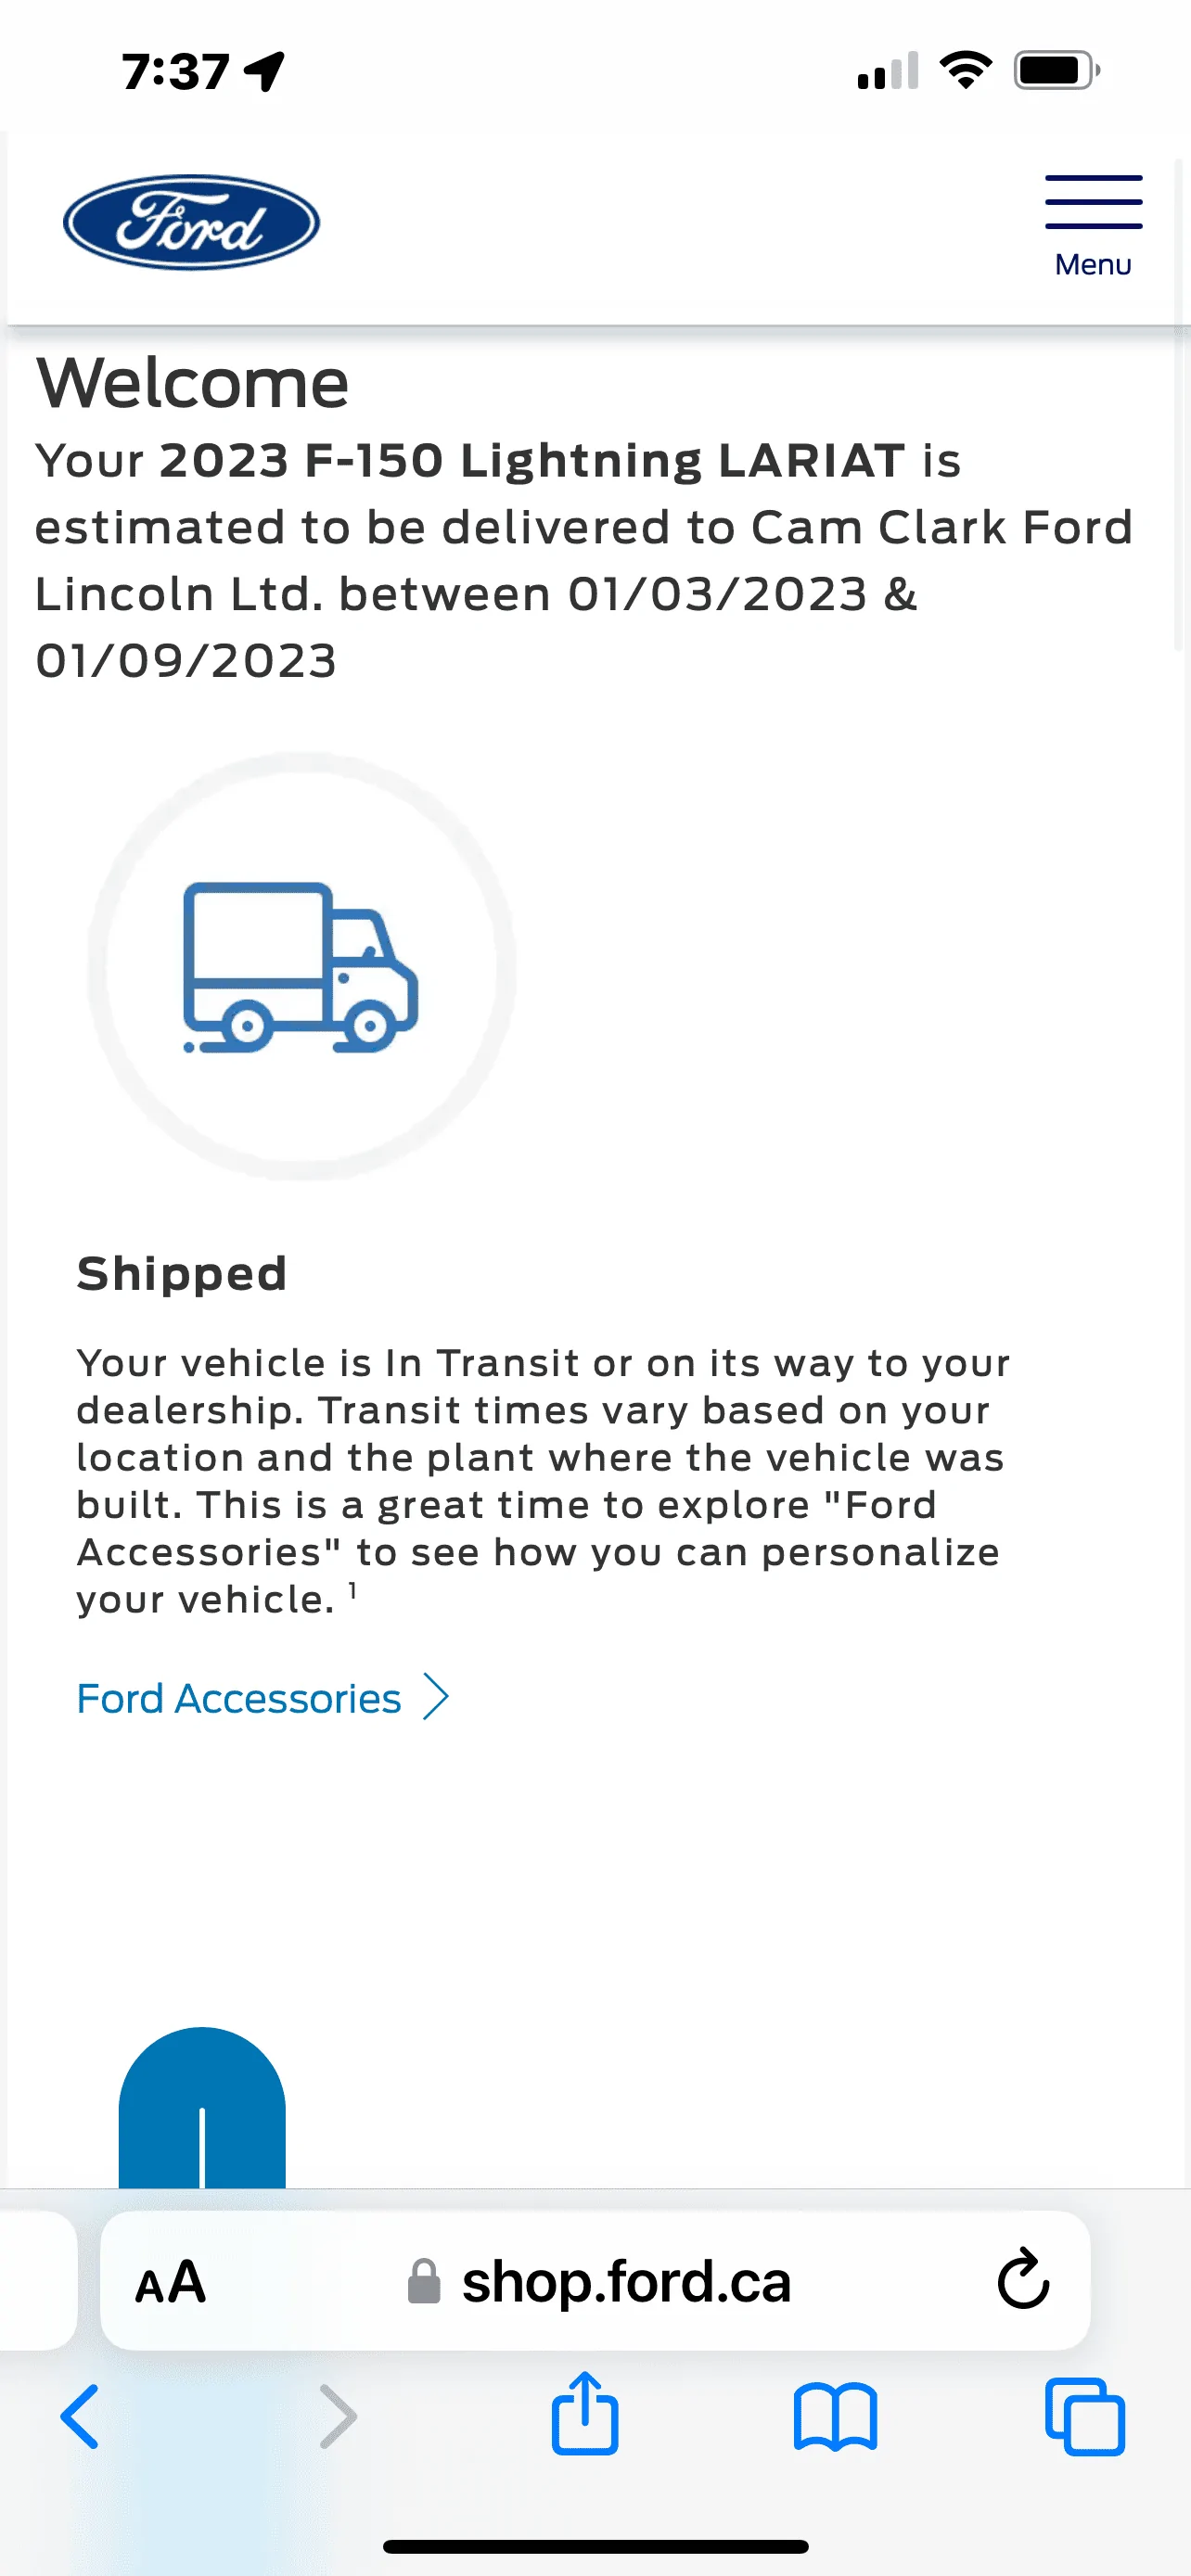Show all open Safari tabs

[x=1084, y=2416]
